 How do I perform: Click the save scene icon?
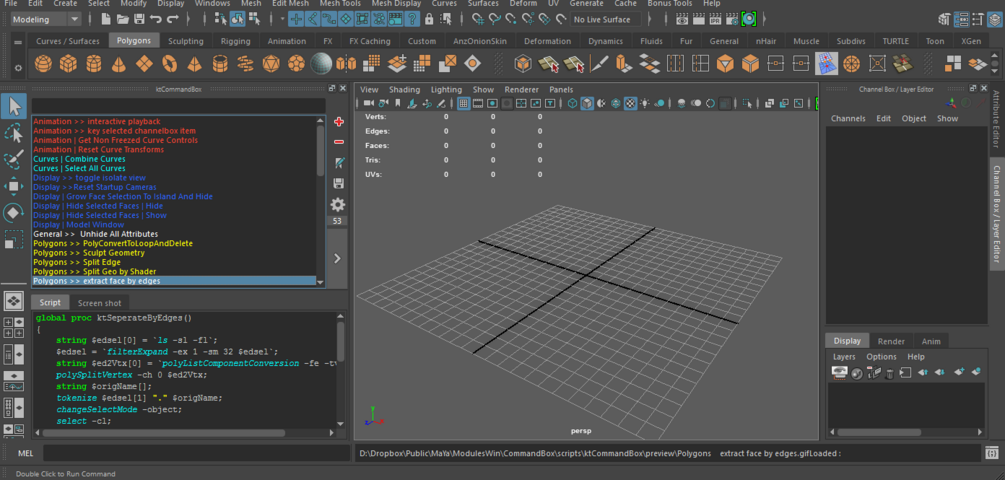pos(138,19)
